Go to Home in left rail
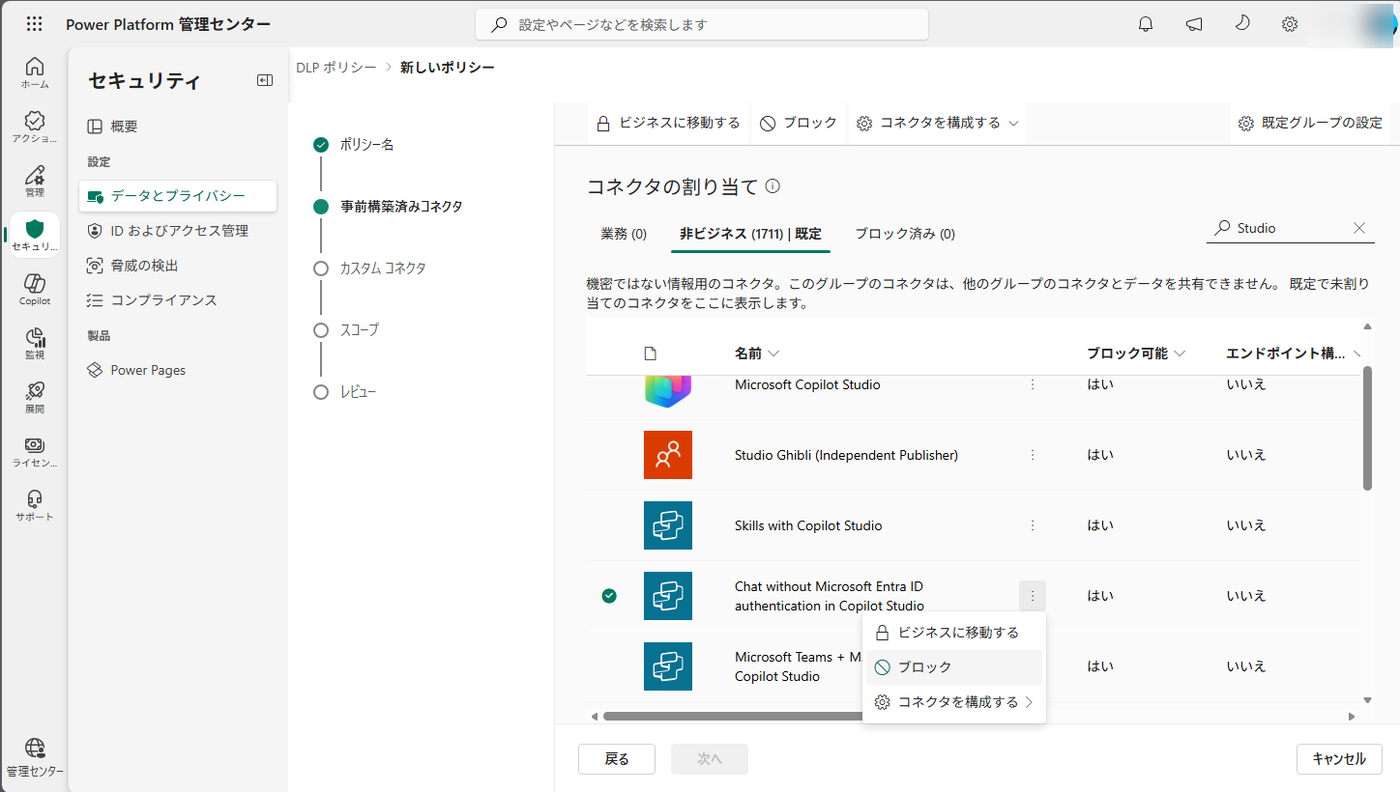This screenshot has width=1400, height=792. [x=34, y=73]
